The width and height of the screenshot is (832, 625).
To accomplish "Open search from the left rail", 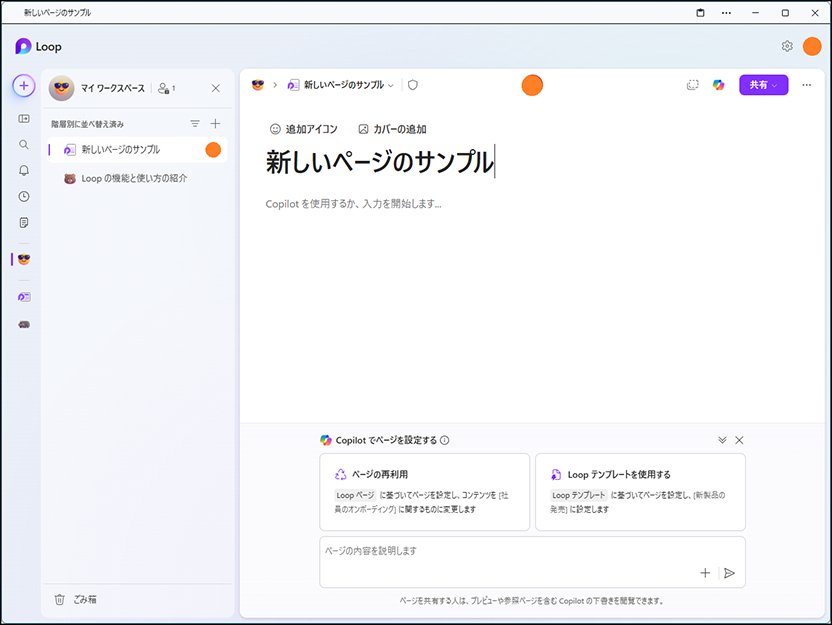I will point(24,144).
